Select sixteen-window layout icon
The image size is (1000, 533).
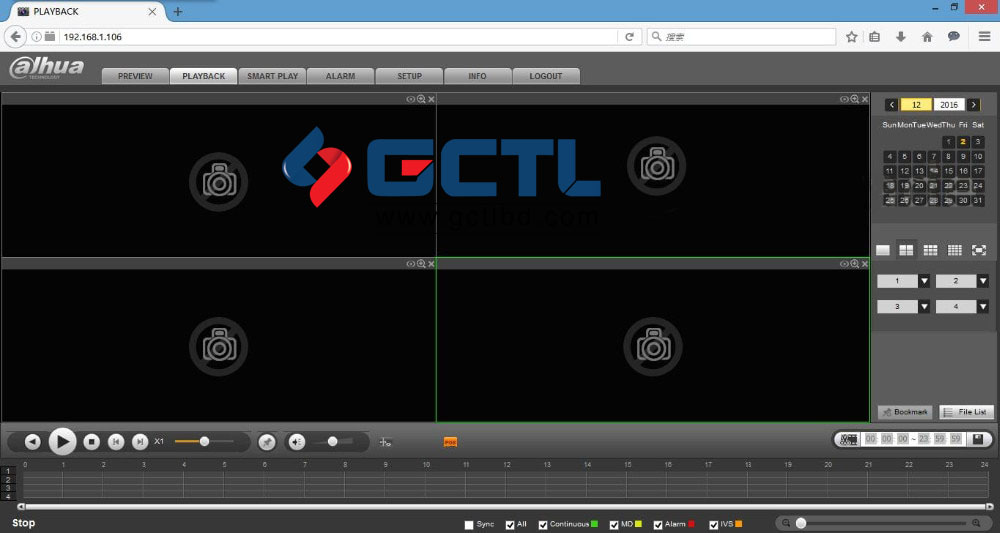(955, 251)
